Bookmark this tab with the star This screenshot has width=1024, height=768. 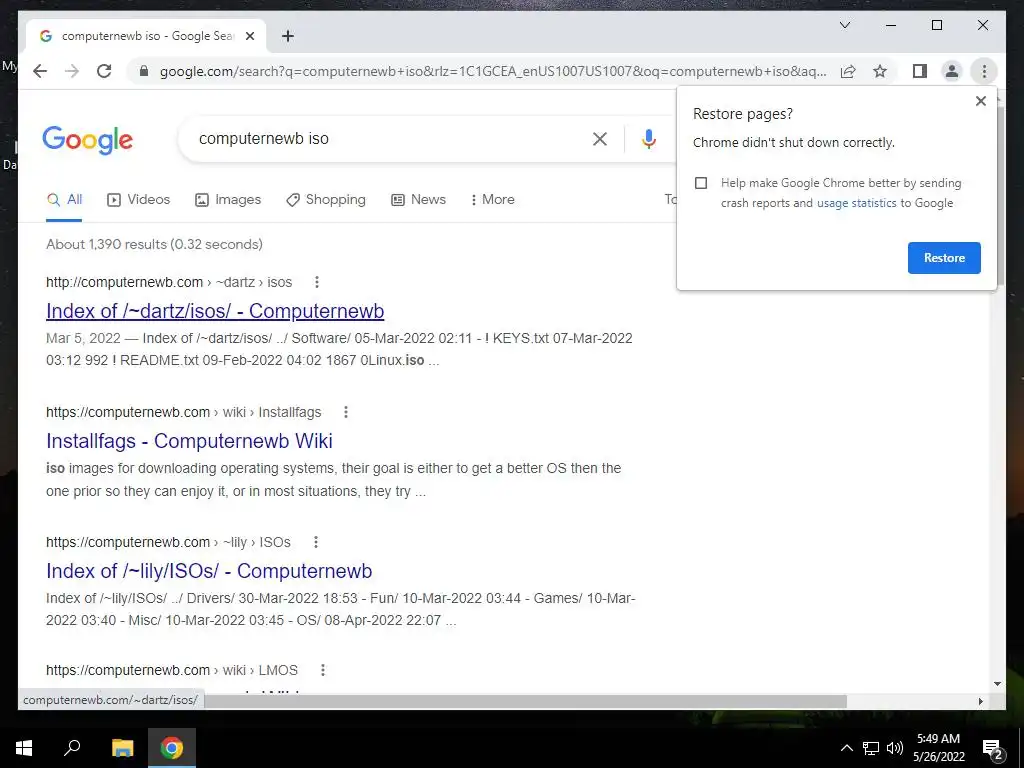880,71
